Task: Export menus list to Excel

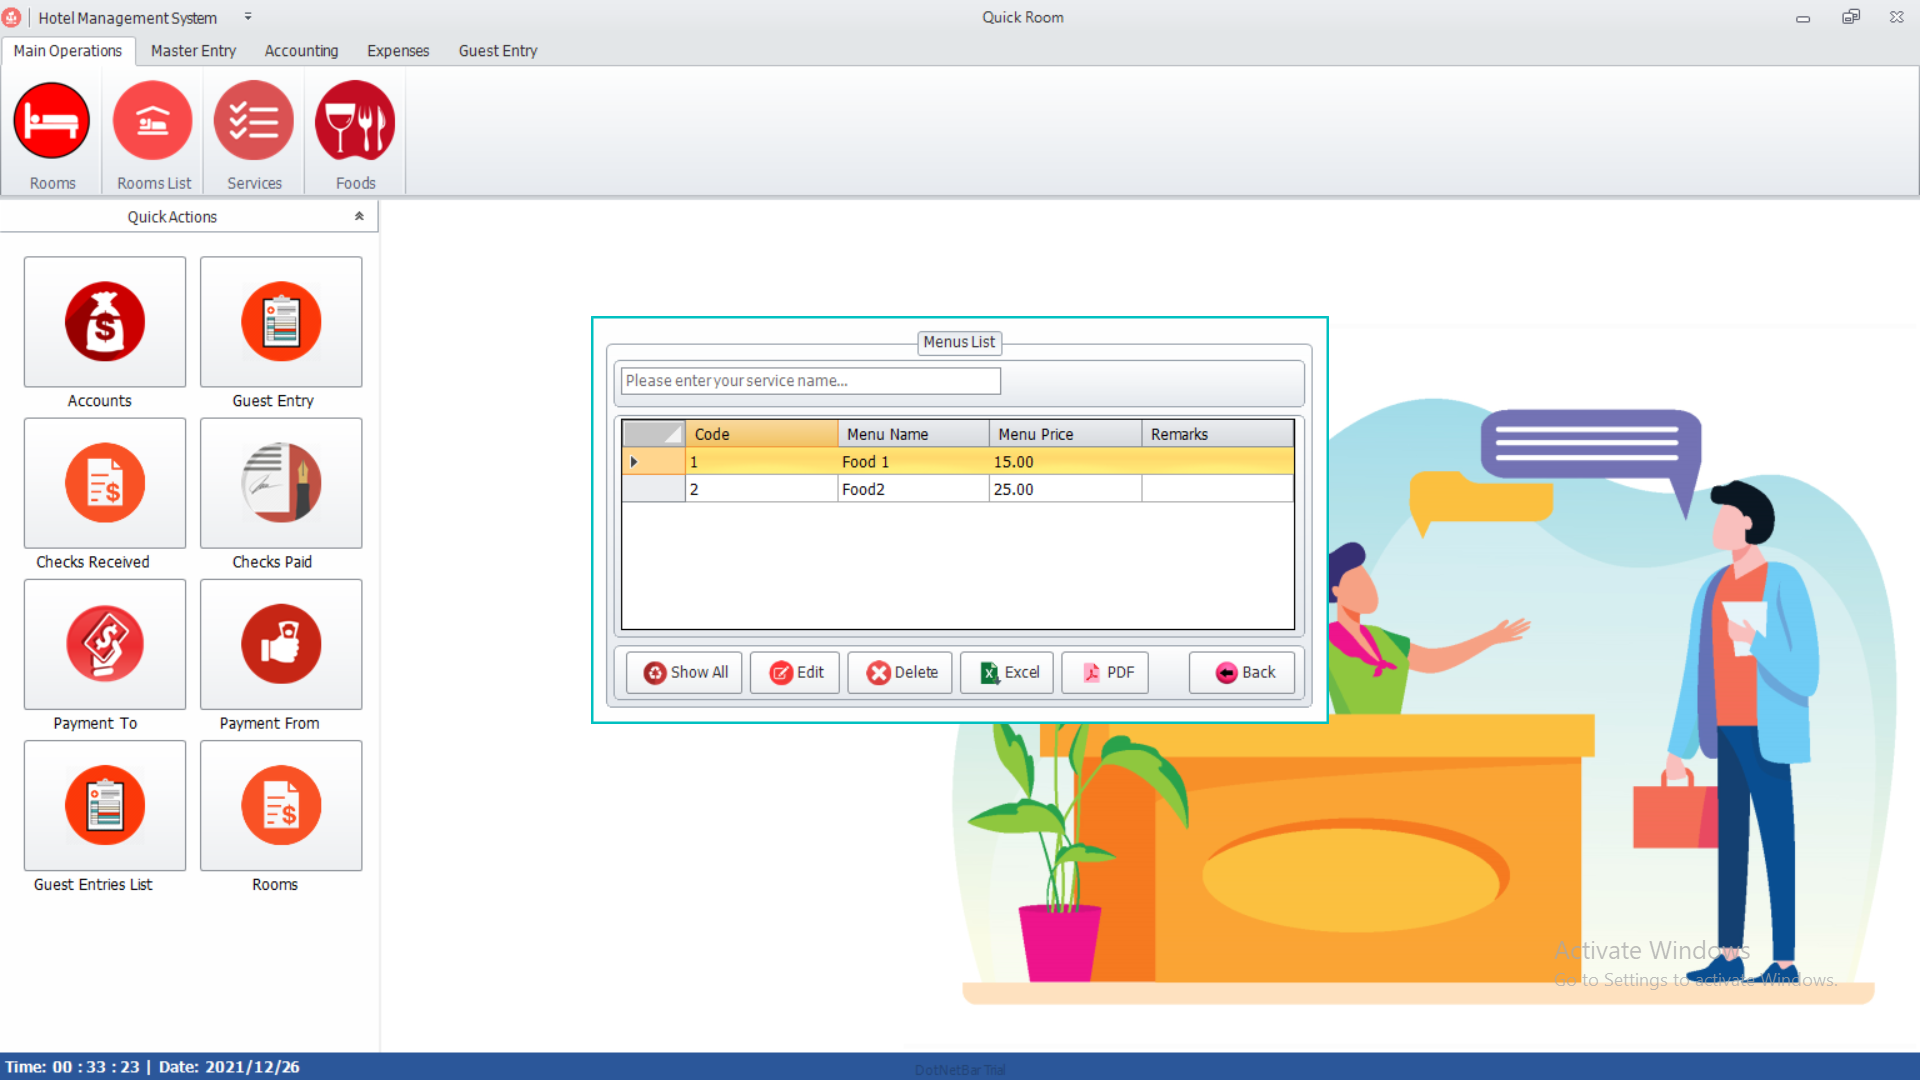Action: (x=1008, y=672)
